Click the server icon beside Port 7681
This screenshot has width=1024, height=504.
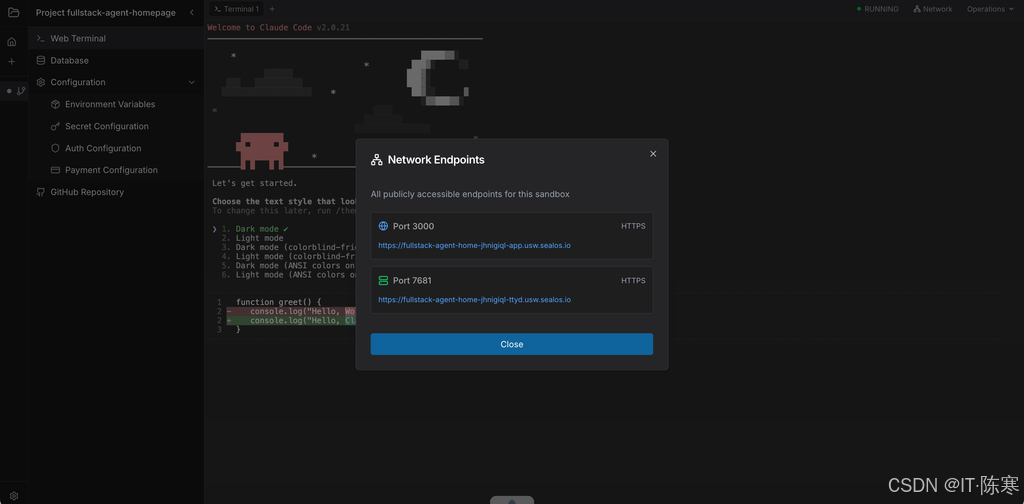click(383, 280)
